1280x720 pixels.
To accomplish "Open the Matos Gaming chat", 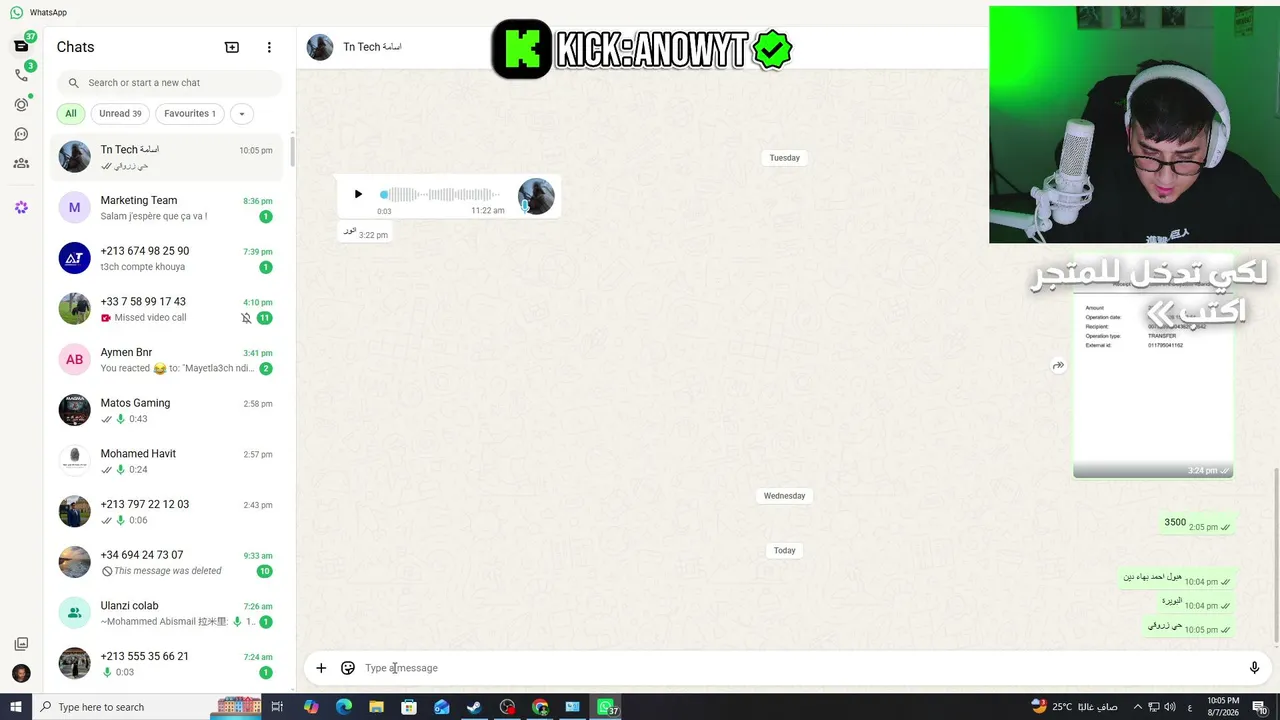I will click(x=167, y=410).
